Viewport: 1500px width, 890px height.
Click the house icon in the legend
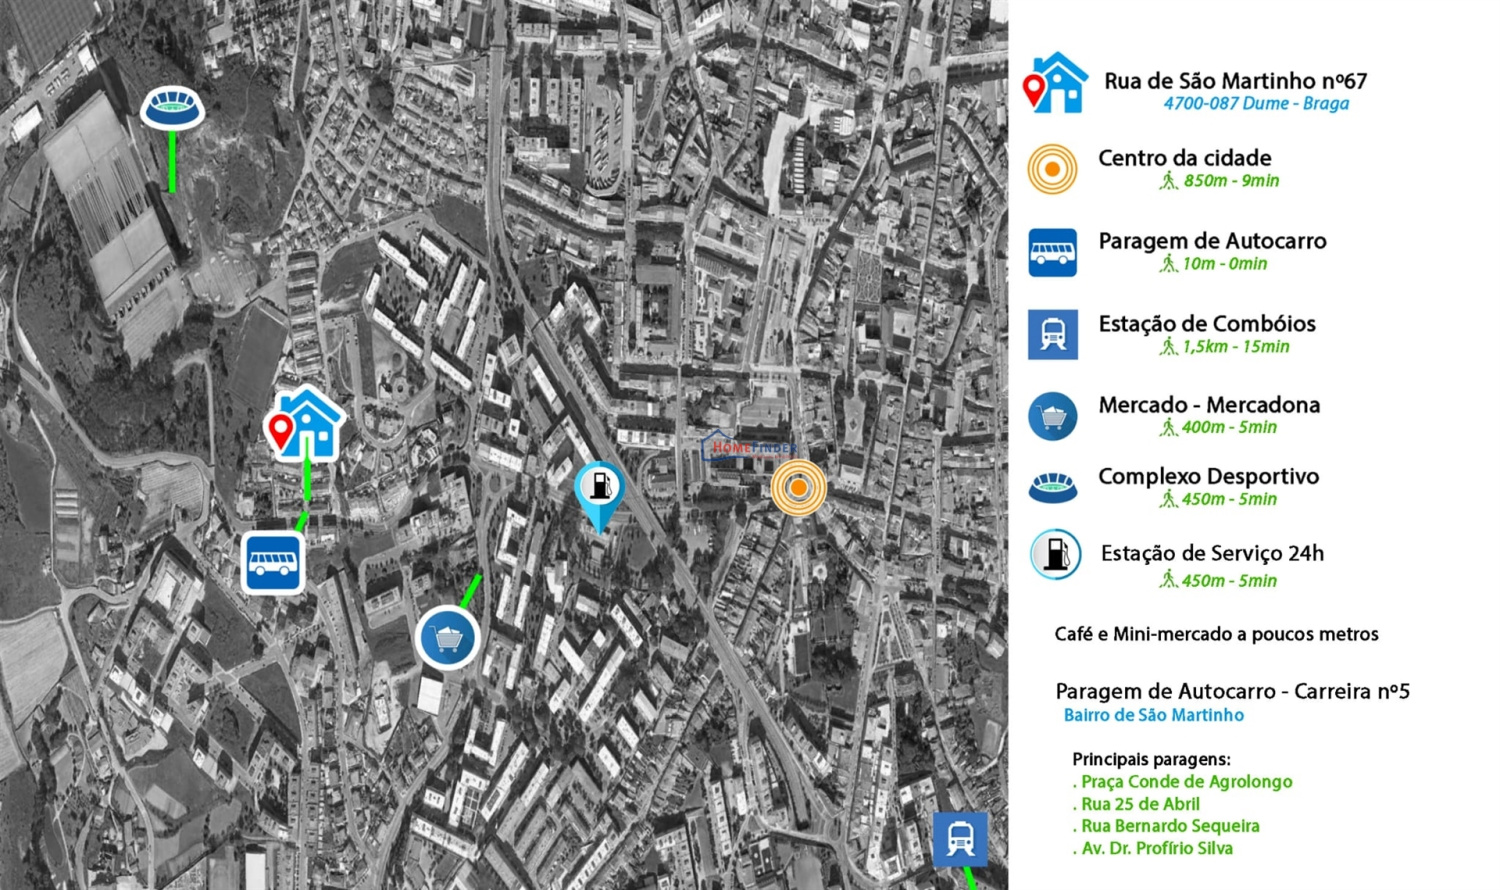(1056, 84)
